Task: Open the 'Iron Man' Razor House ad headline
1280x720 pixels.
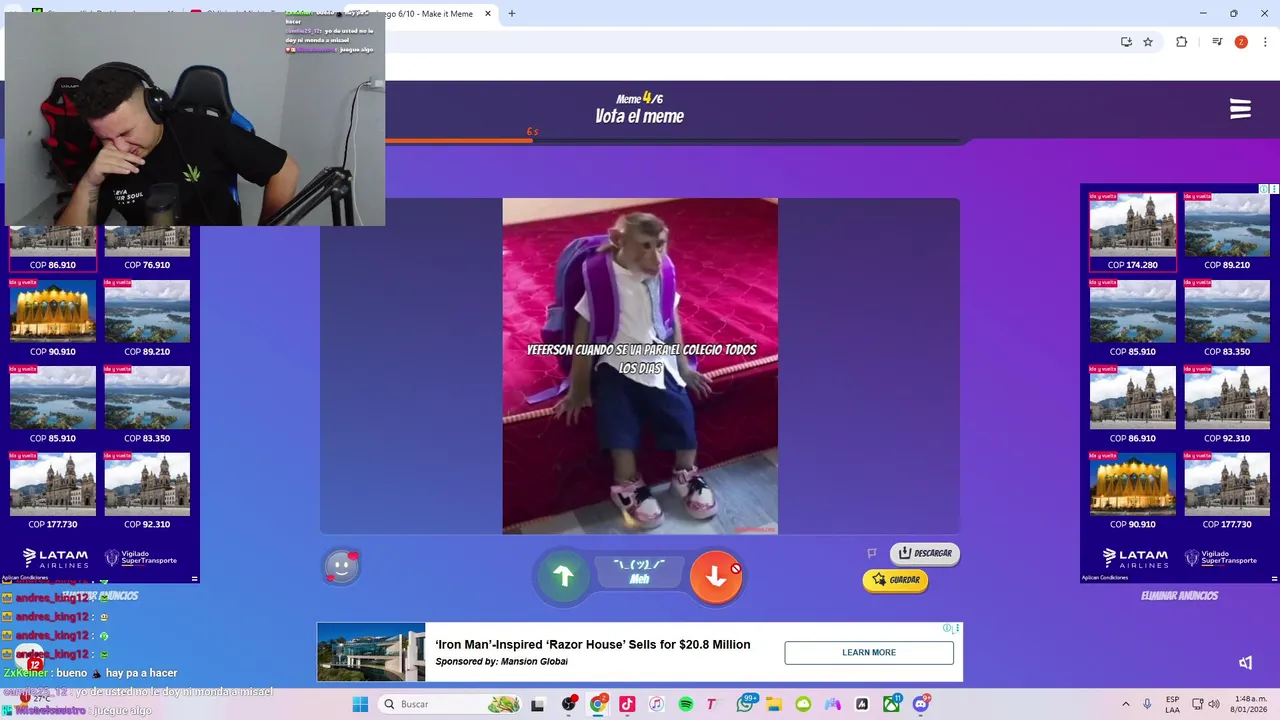Action: pyautogui.click(x=593, y=645)
